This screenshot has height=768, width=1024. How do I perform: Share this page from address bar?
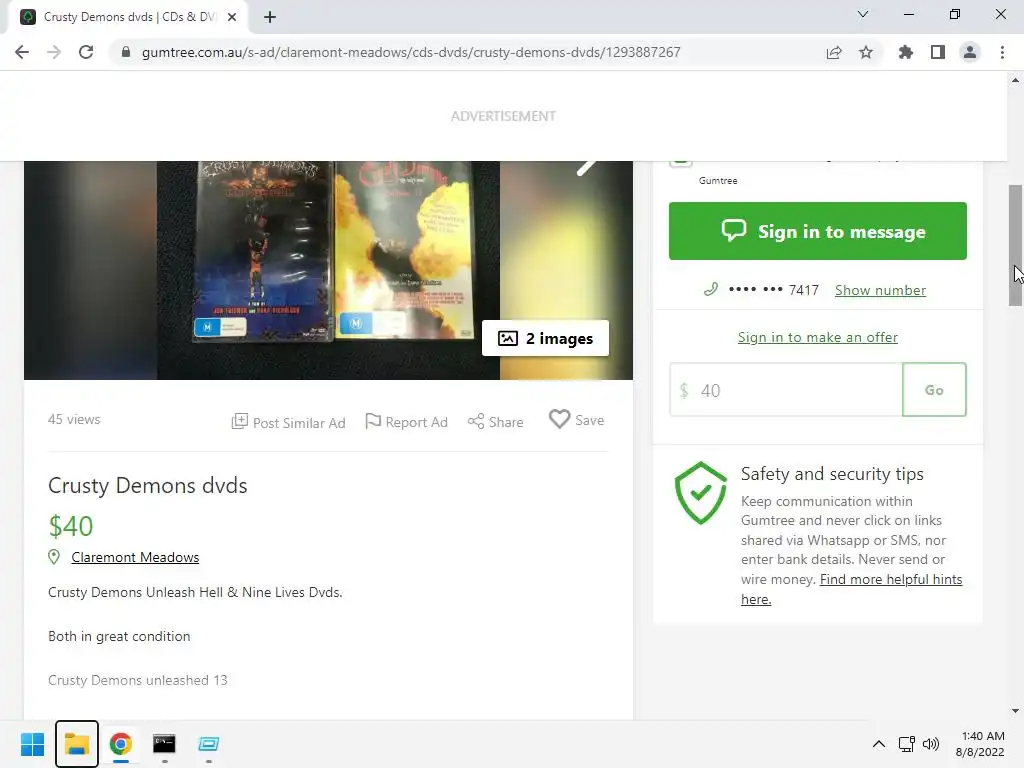point(834,52)
